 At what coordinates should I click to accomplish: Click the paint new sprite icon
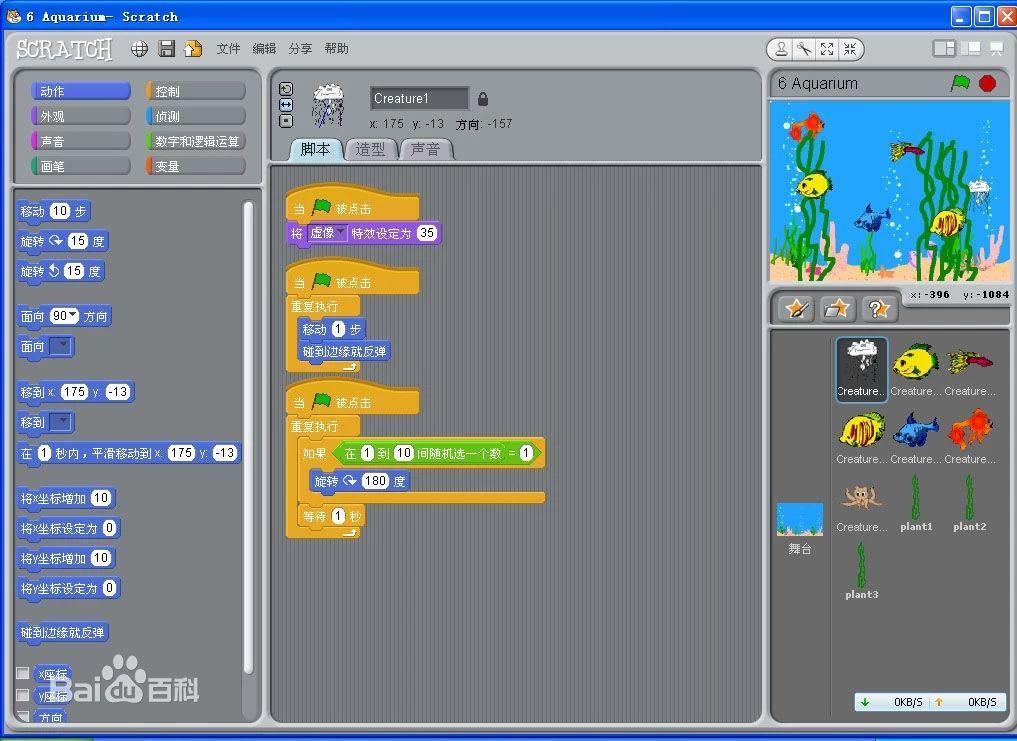click(796, 309)
